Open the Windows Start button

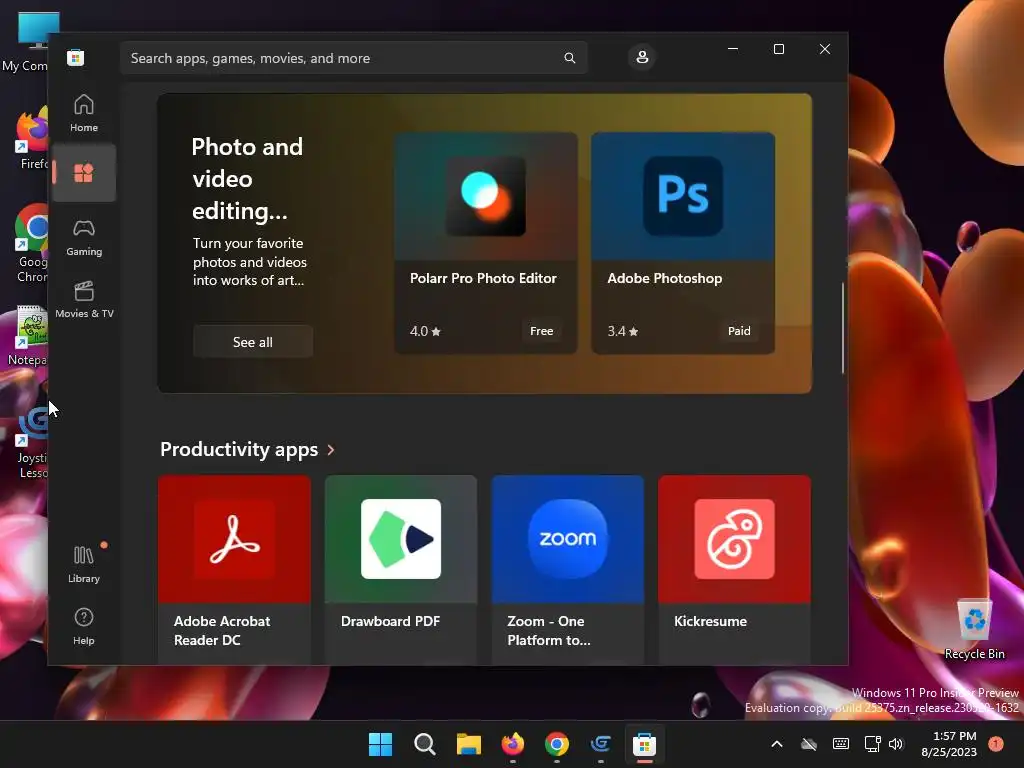click(380, 744)
